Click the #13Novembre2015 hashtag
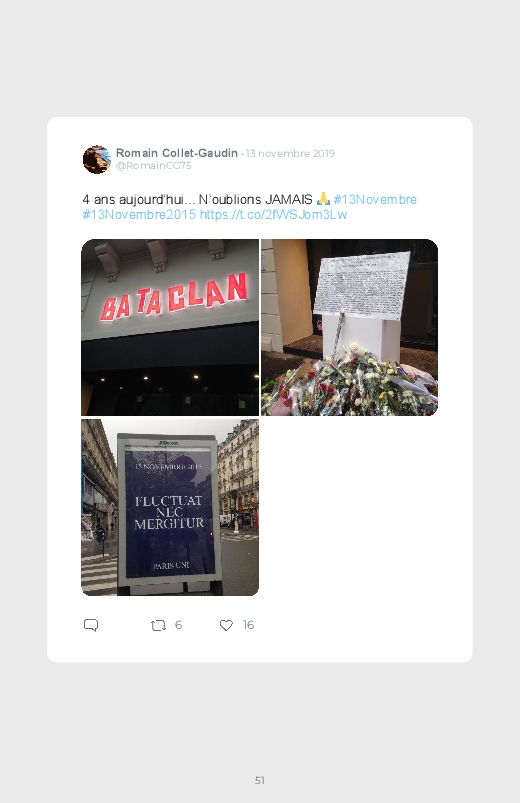 [x=139, y=214]
